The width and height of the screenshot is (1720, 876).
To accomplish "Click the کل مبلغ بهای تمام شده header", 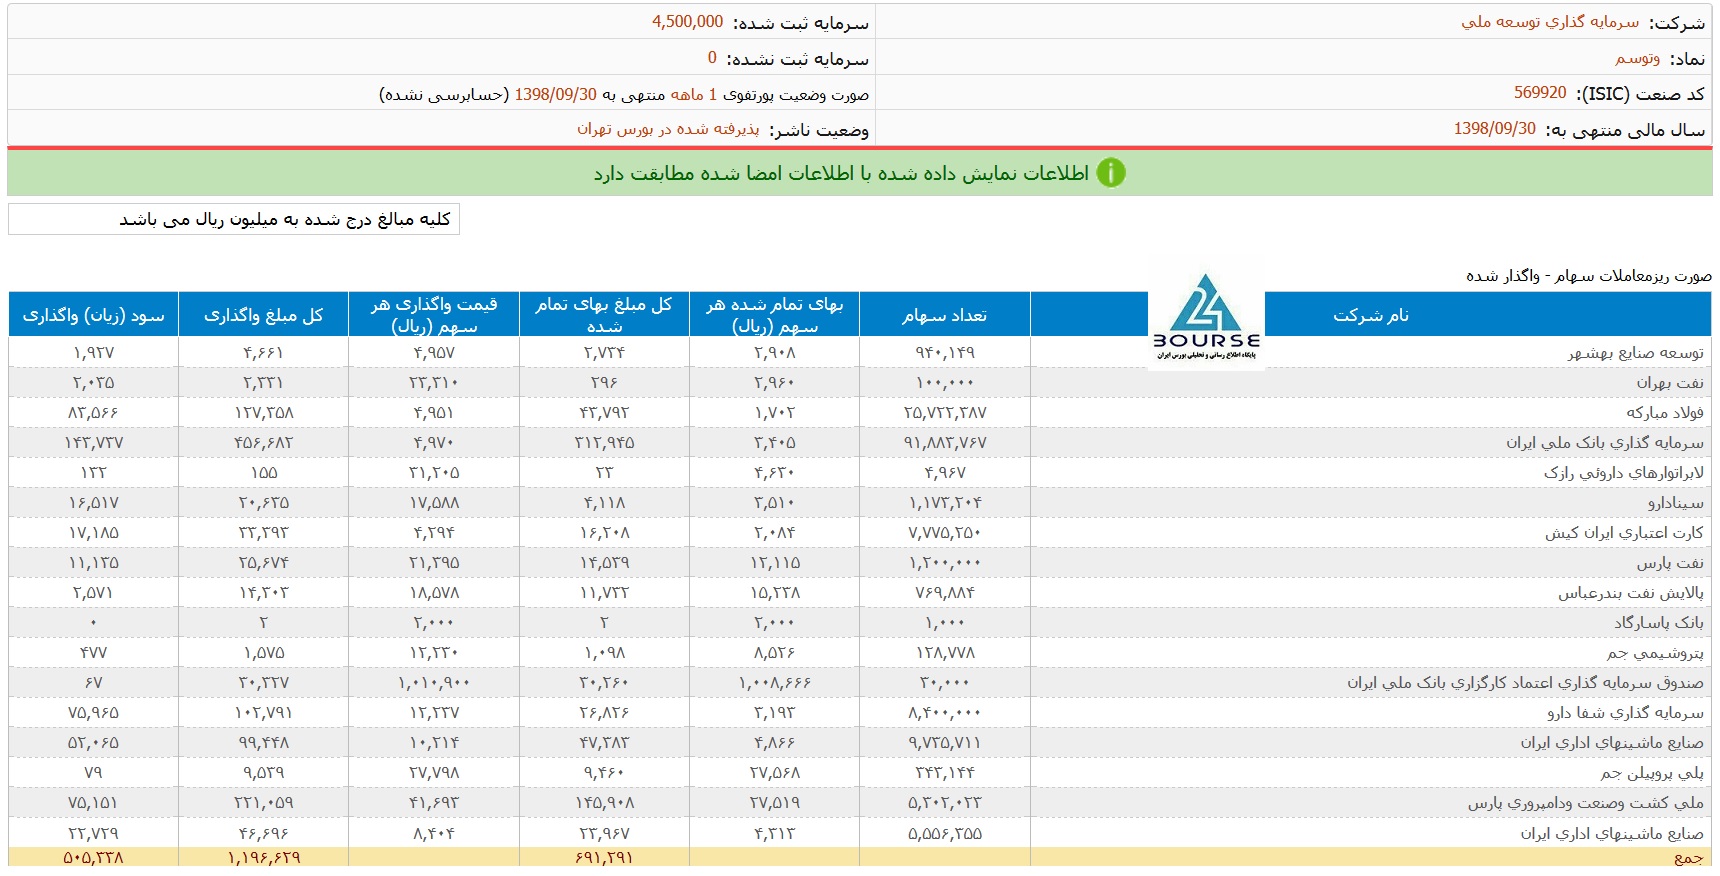I will 604,315.
